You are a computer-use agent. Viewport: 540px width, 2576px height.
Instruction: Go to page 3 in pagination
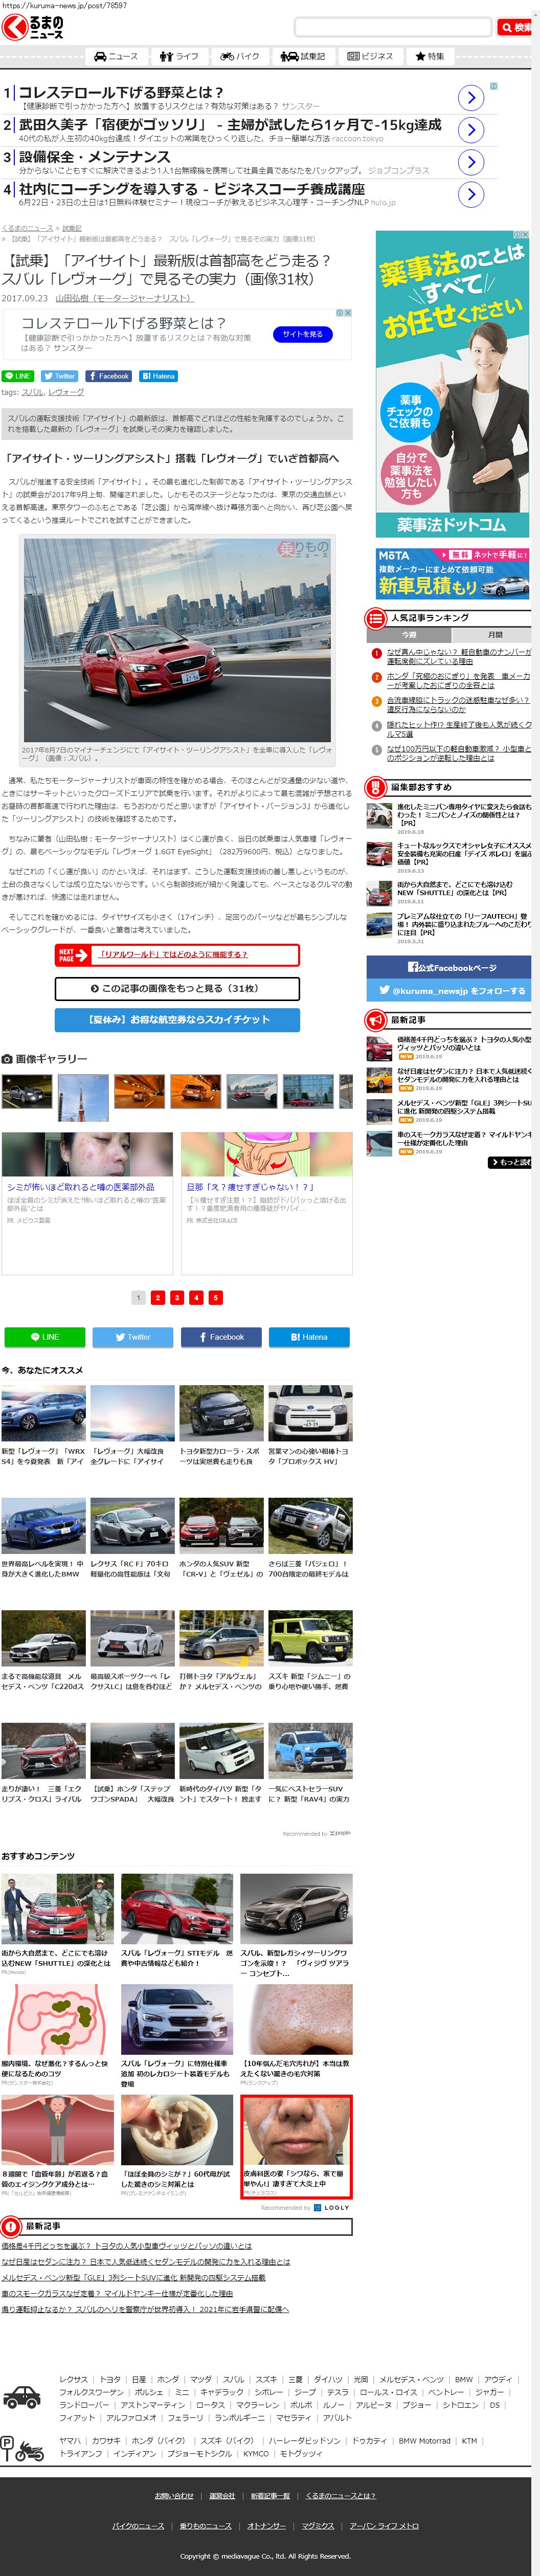point(177,1297)
